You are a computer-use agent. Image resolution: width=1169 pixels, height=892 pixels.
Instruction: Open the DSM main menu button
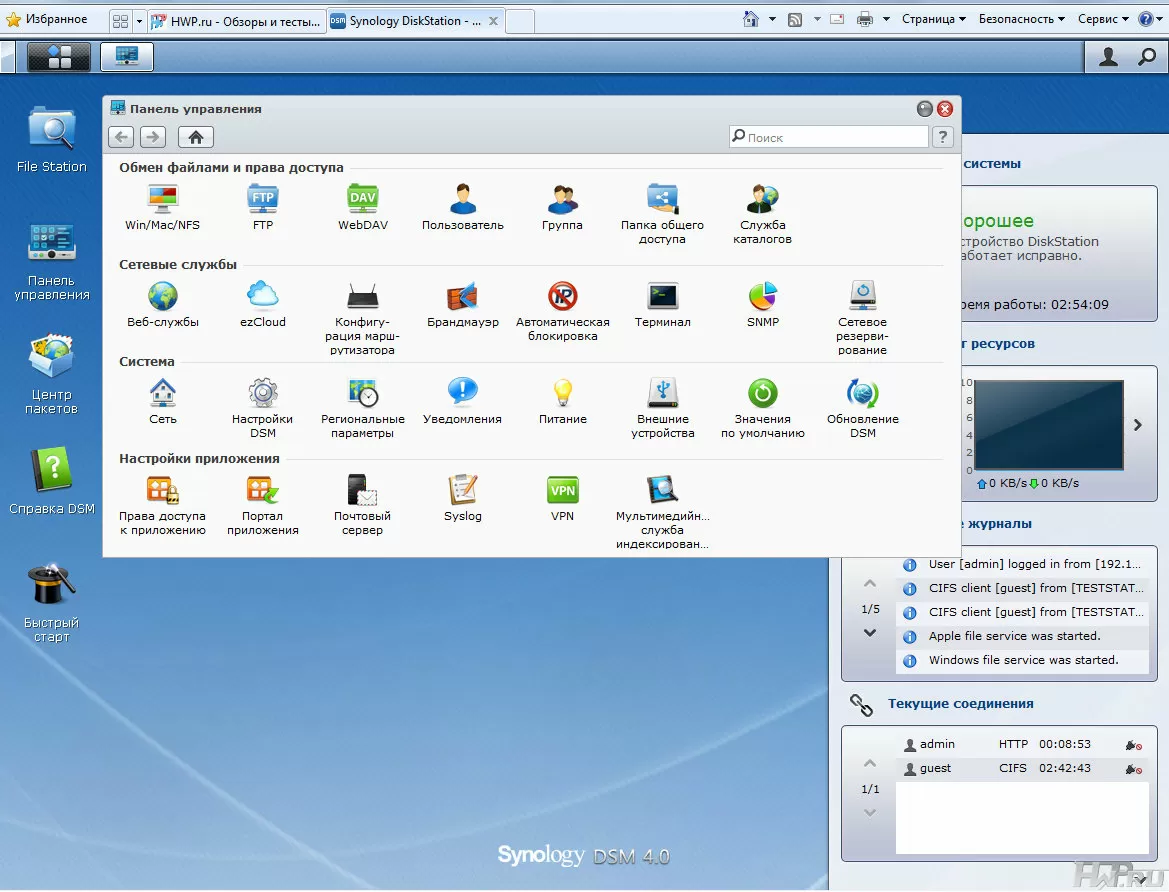coord(59,57)
